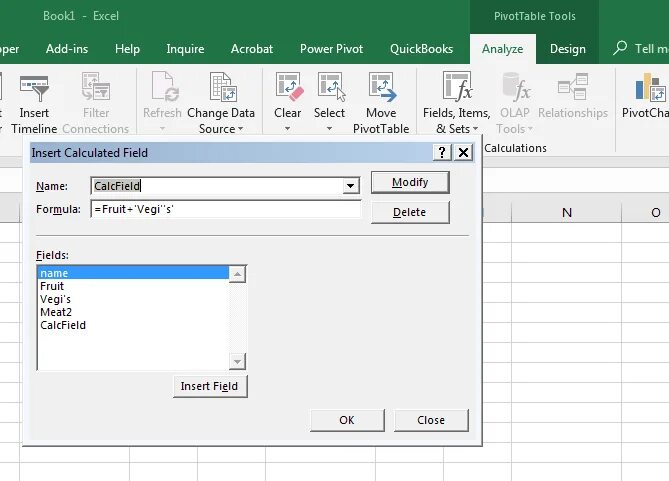The image size is (669, 481).
Task: Click inside the Formula input box
Action: click(226, 209)
